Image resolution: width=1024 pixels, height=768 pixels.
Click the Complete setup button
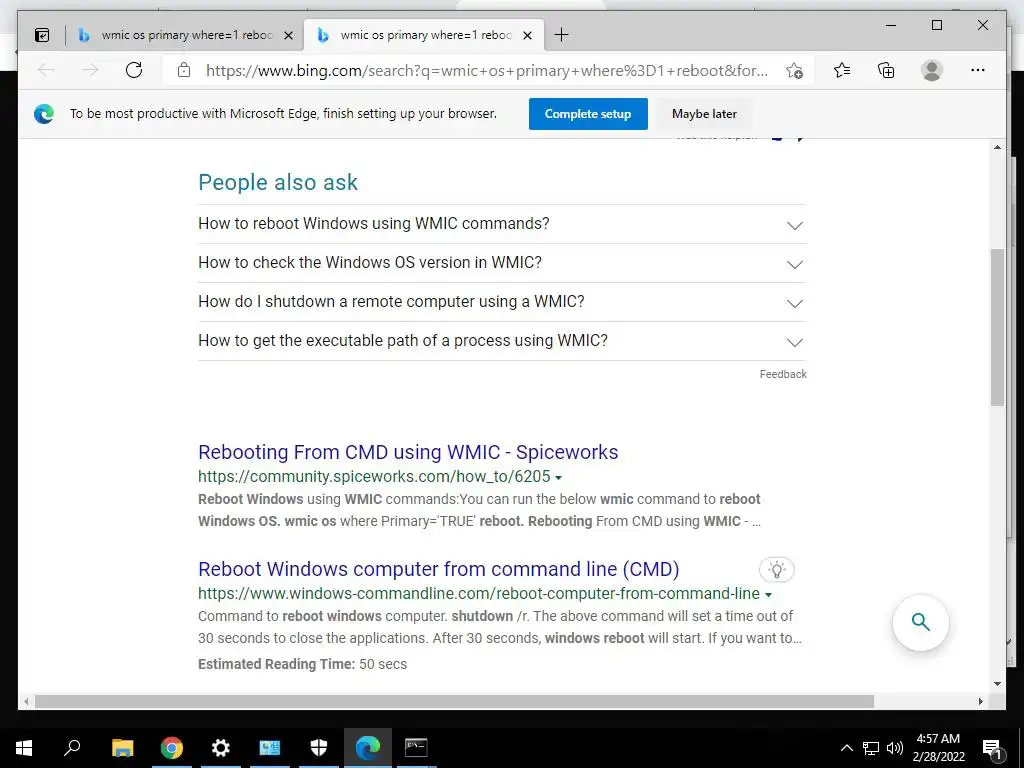(x=588, y=114)
